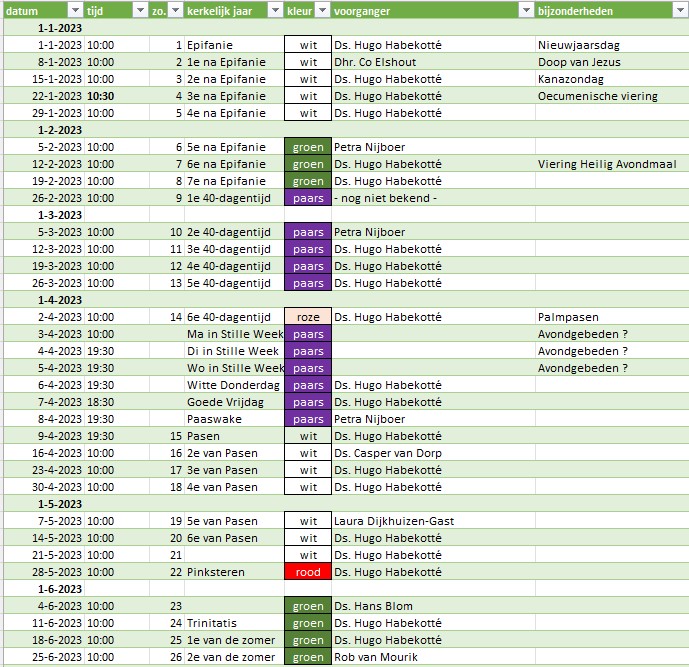689x667 pixels.
Task: Click the 'Paaswake' cell
Action: coord(234,419)
